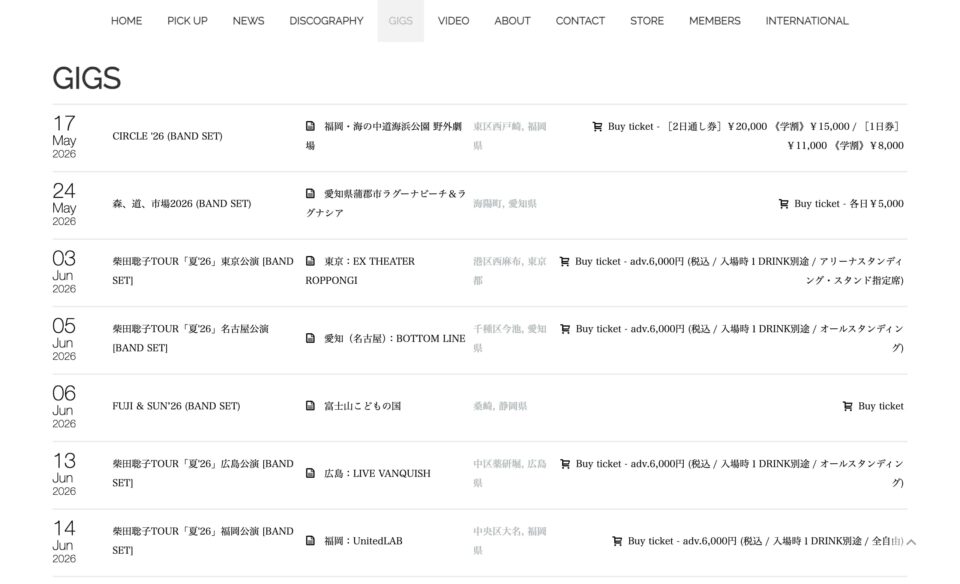Buy ticket for Fukuoka UnitedLAB show
Screen dimensions: 960x584
click(758, 541)
